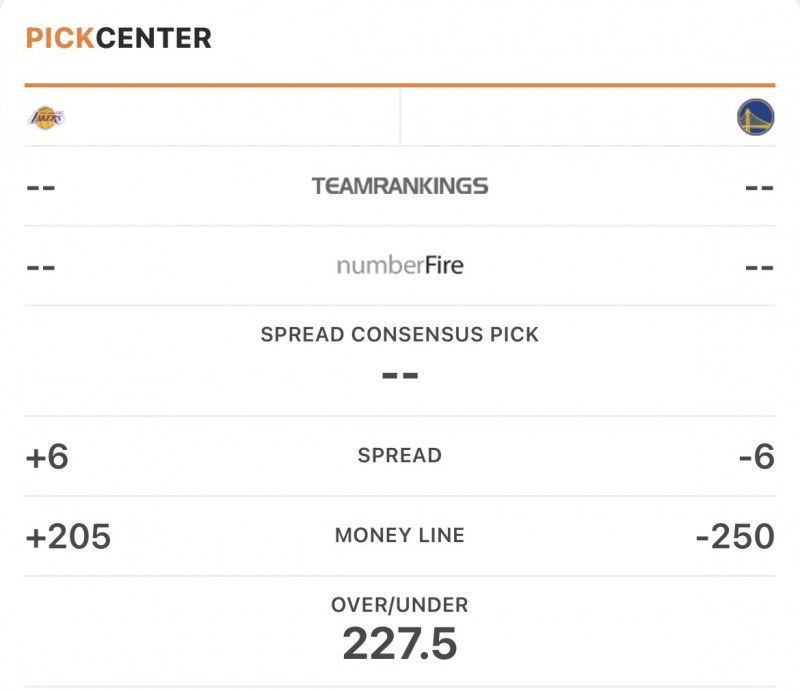The height and width of the screenshot is (691, 800).
Task: Click the Lakers +205 money line
Action: click(x=68, y=536)
